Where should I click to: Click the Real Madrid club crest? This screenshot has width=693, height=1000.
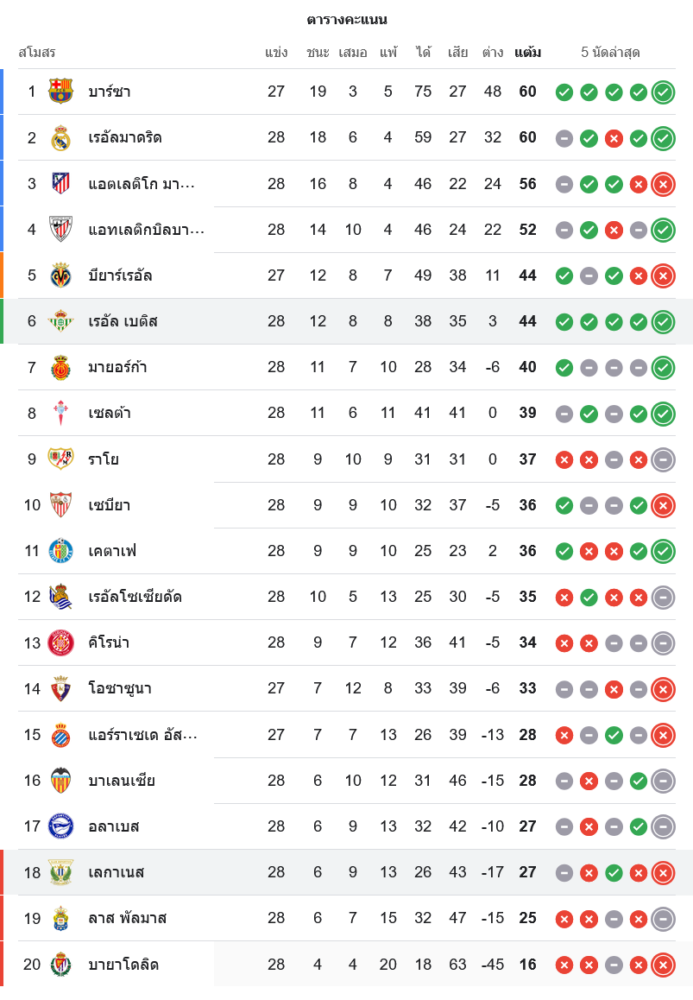tap(61, 138)
